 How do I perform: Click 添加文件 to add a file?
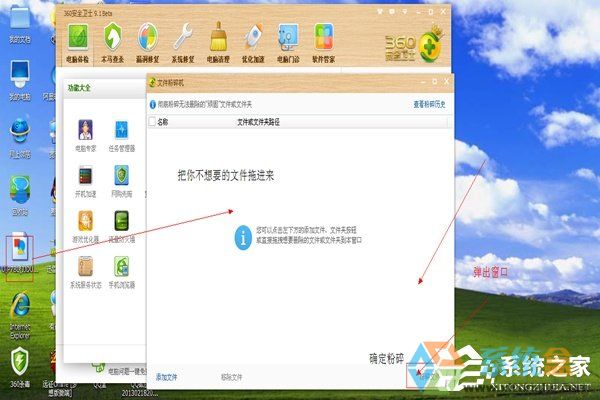coord(166,377)
